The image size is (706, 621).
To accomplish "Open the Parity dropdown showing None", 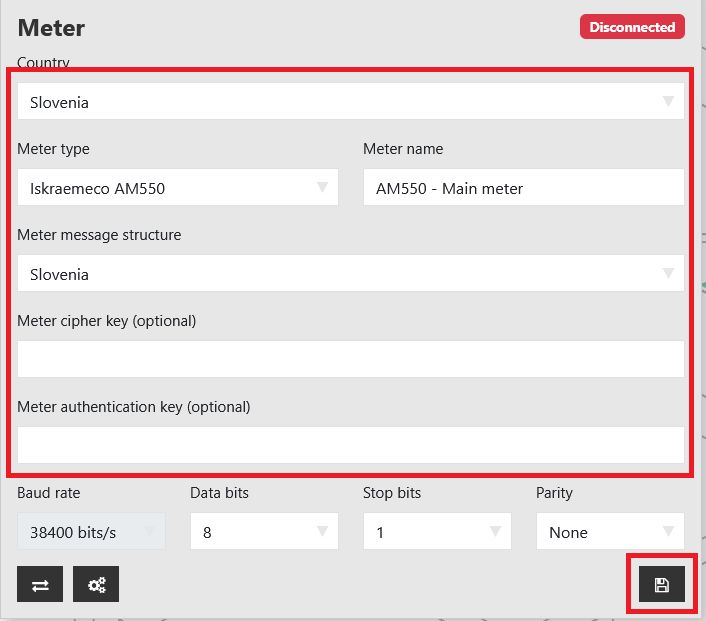I will click(x=610, y=531).
